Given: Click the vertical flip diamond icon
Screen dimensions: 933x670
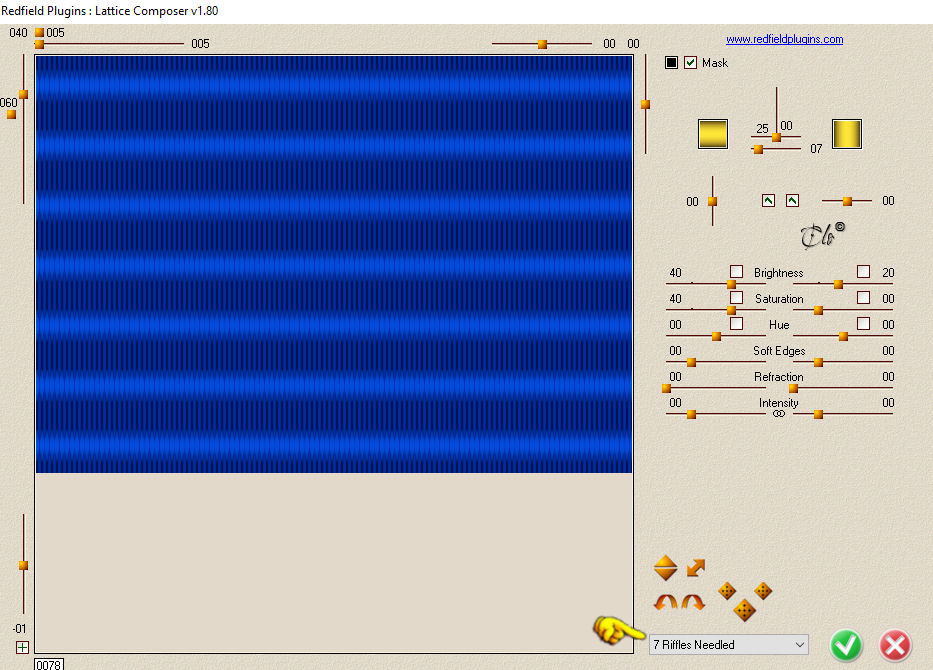Looking at the screenshot, I should [665, 568].
